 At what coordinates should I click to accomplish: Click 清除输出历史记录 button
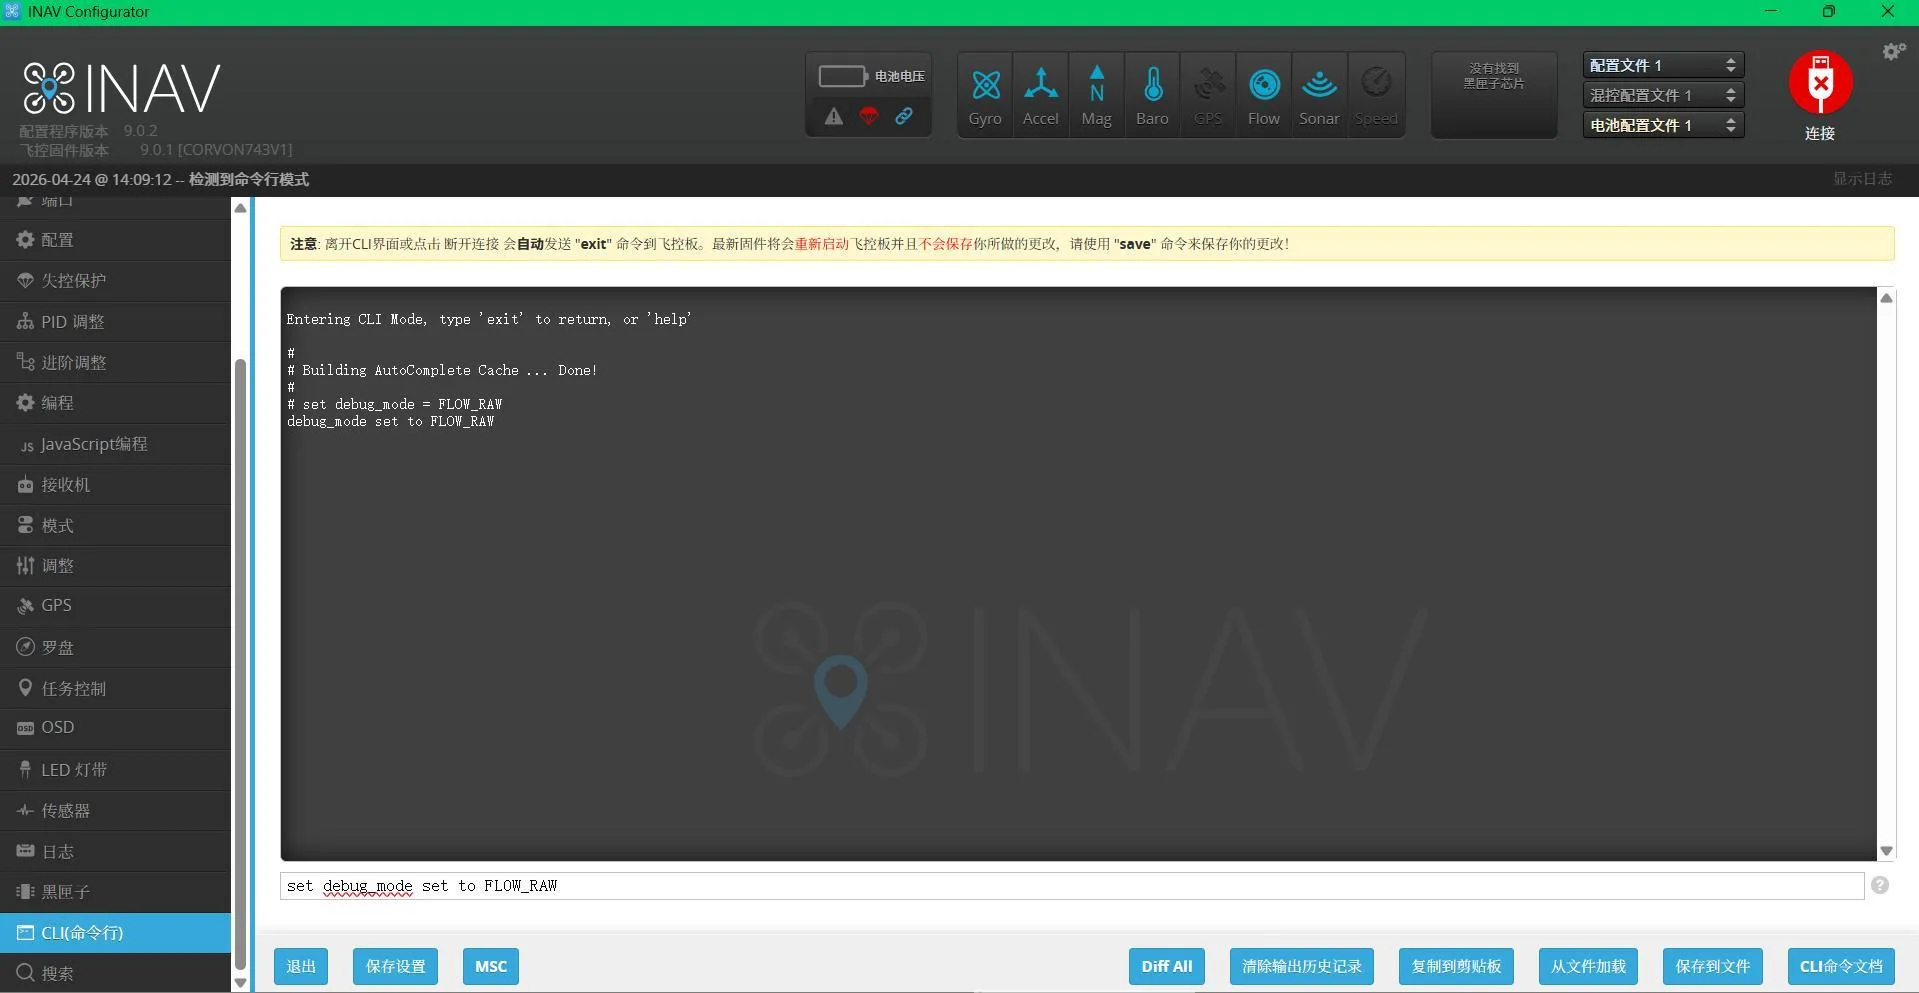click(x=1302, y=966)
